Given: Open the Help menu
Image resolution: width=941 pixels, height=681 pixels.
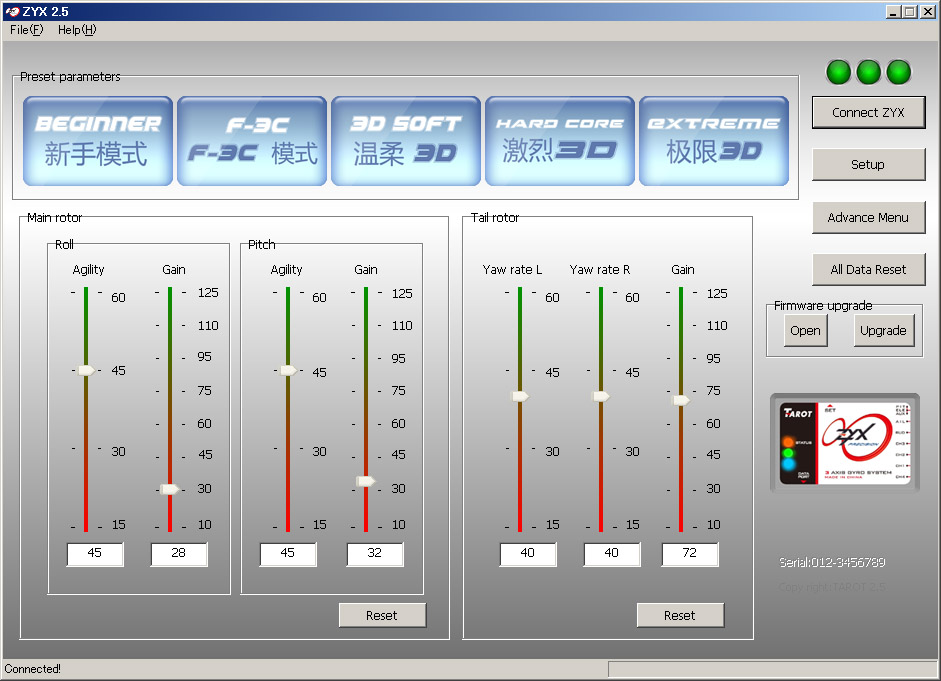Looking at the screenshot, I should 77,30.
